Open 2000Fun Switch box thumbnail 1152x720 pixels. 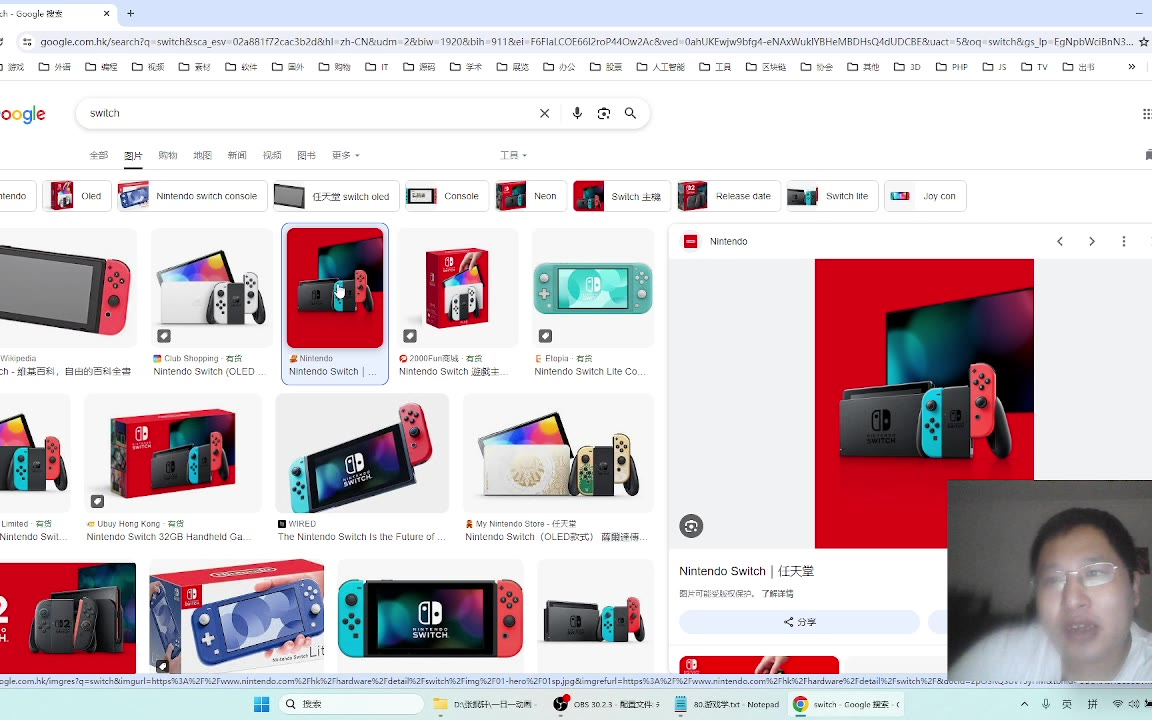click(457, 288)
